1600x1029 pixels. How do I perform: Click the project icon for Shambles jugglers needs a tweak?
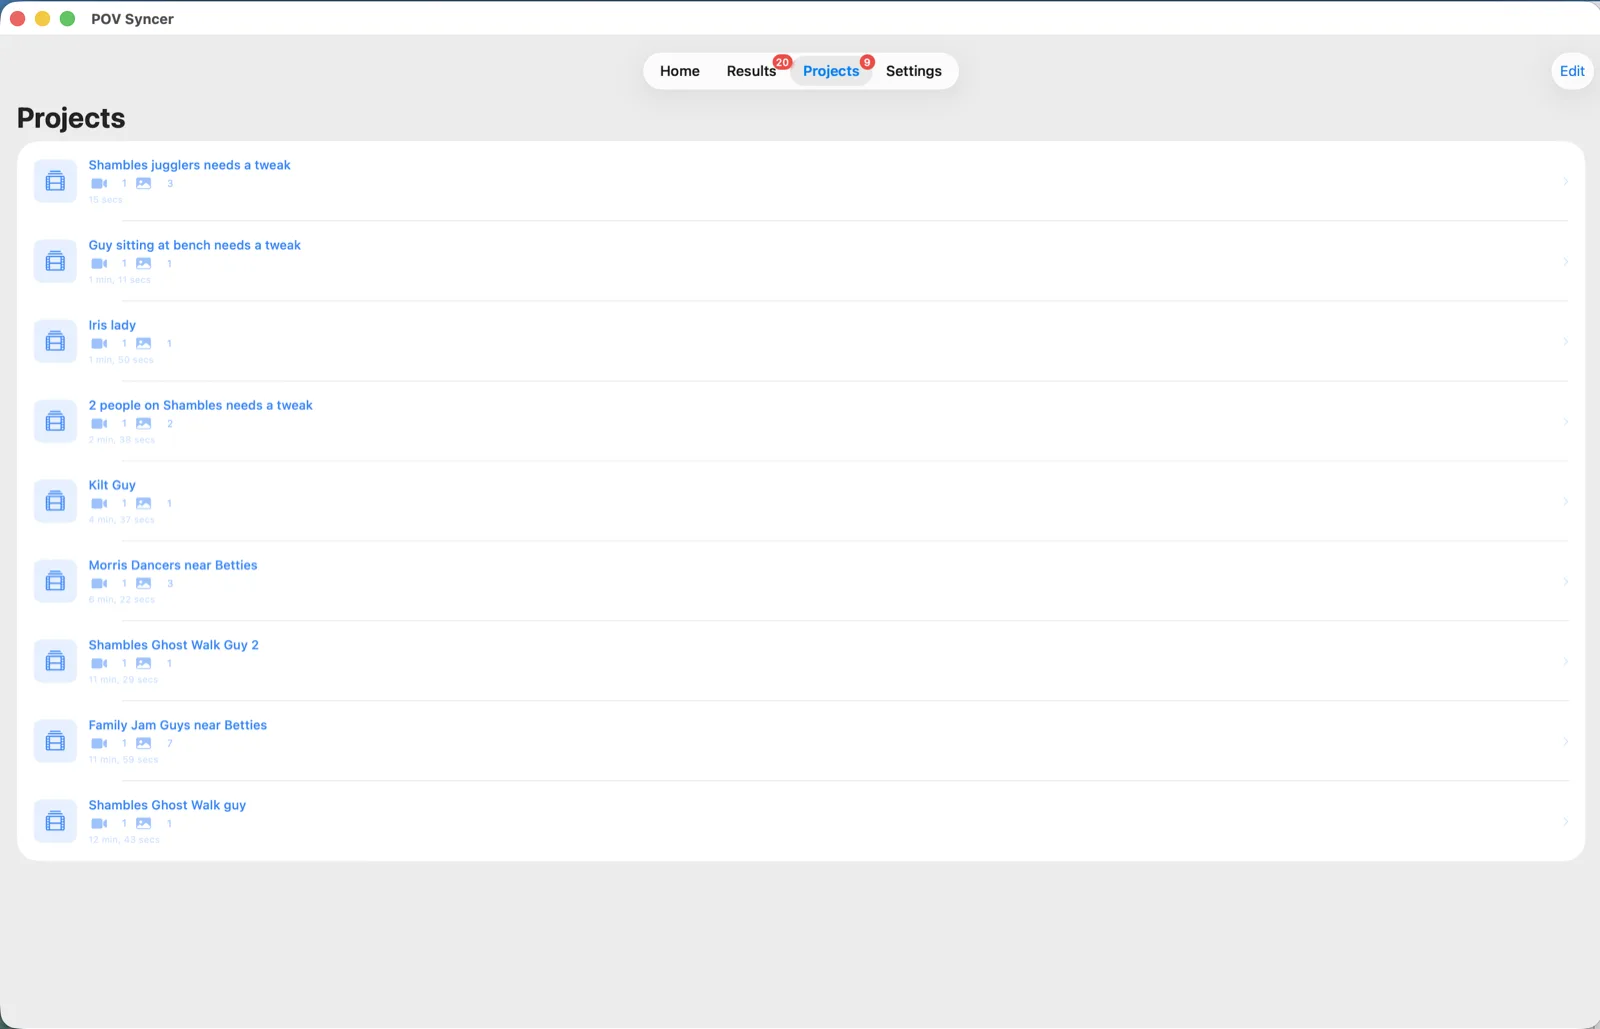pyautogui.click(x=55, y=181)
